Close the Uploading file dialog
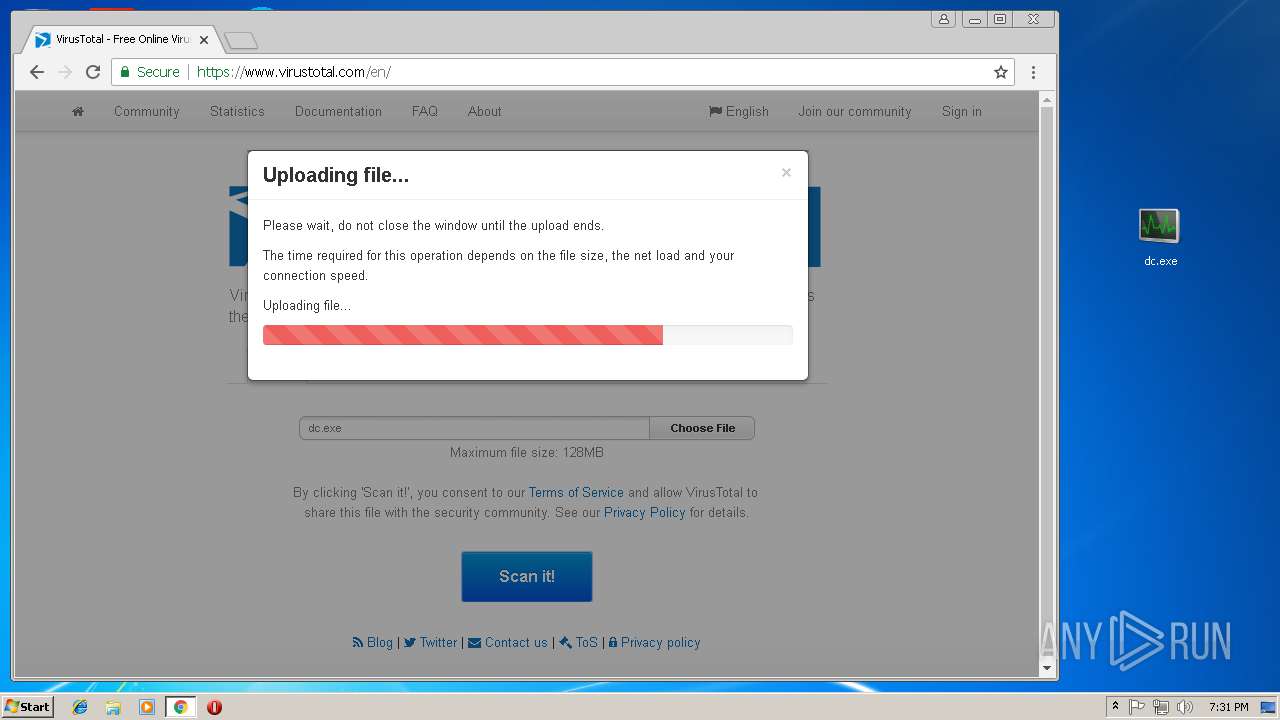The width and height of the screenshot is (1280, 720). click(x=786, y=172)
